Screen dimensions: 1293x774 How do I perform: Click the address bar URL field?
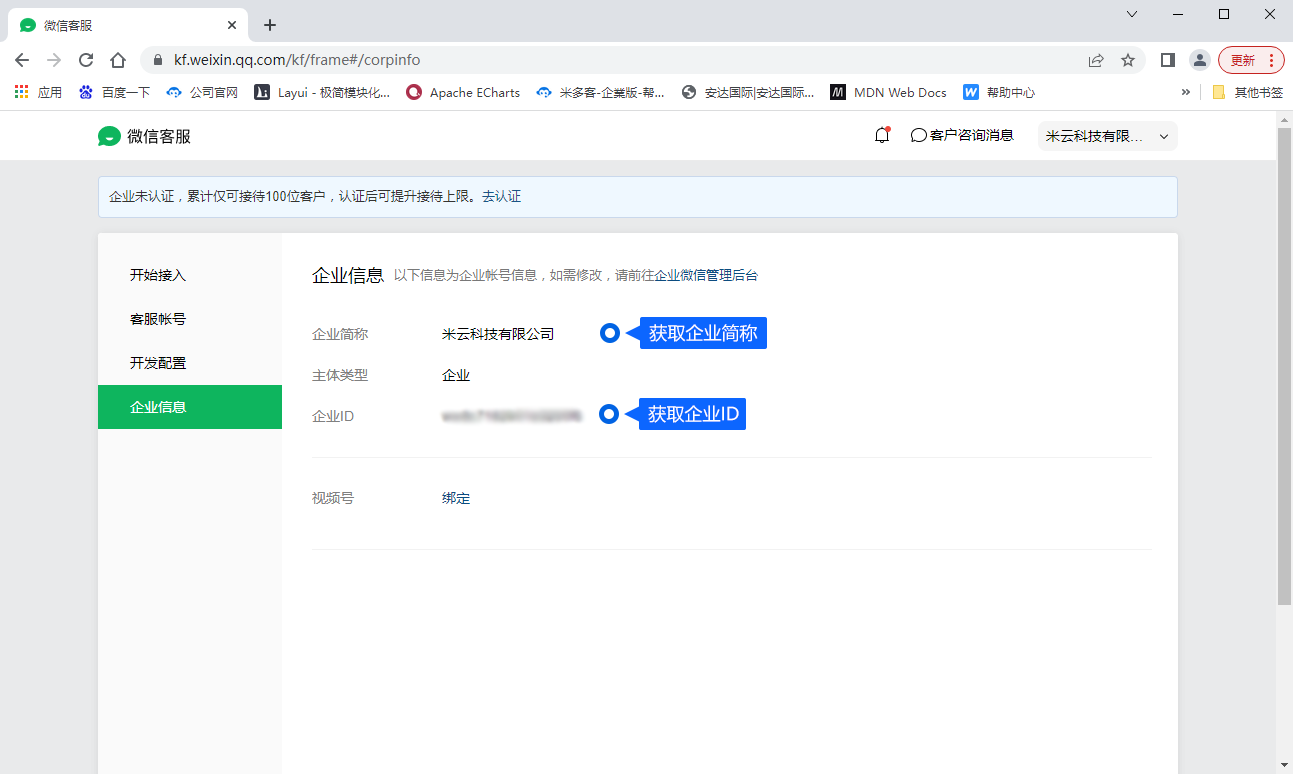point(600,60)
